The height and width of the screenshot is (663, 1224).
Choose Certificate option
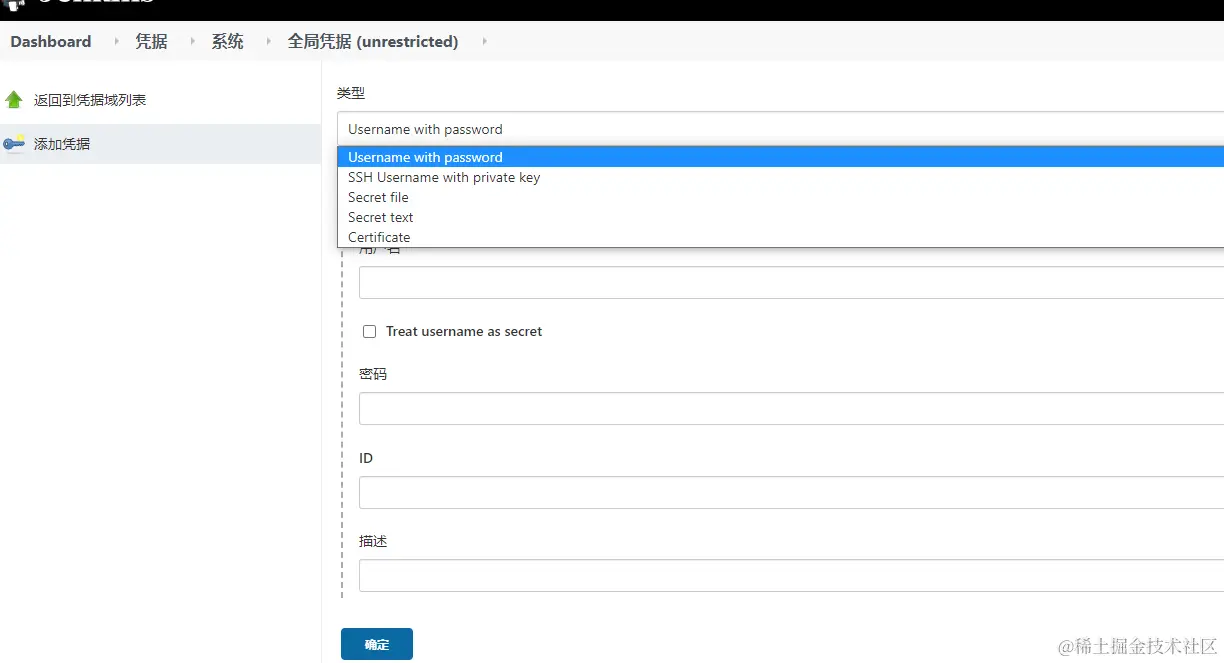pyautogui.click(x=780, y=237)
